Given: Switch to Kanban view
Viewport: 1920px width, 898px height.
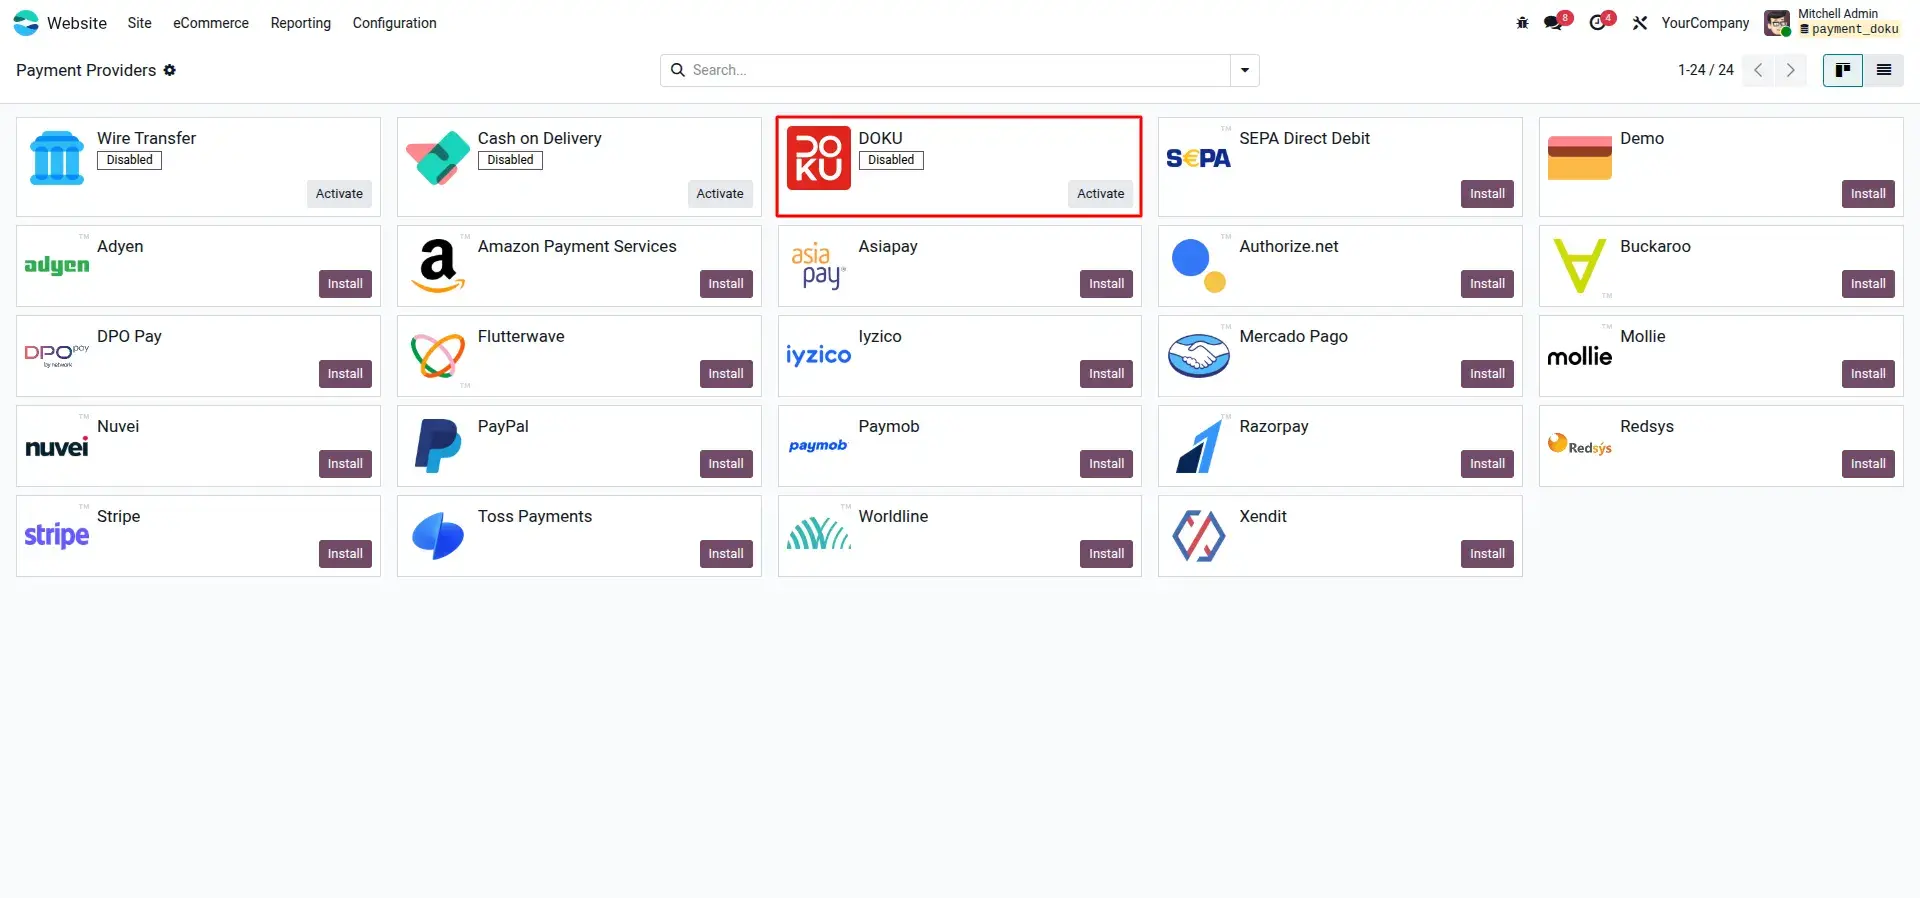Looking at the screenshot, I should pyautogui.click(x=1842, y=70).
